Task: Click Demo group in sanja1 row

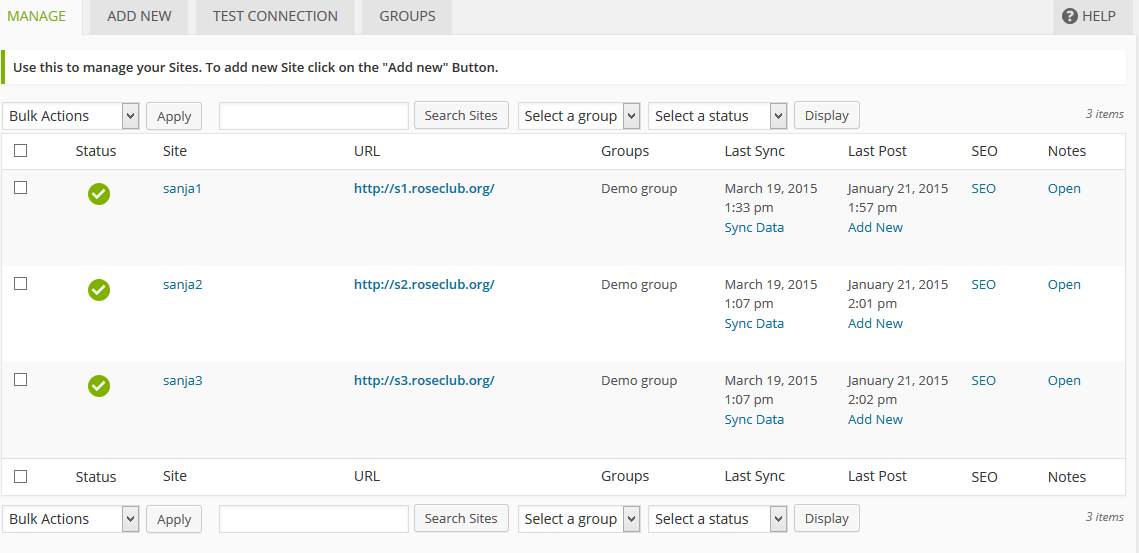Action: (x=639, y=188)
